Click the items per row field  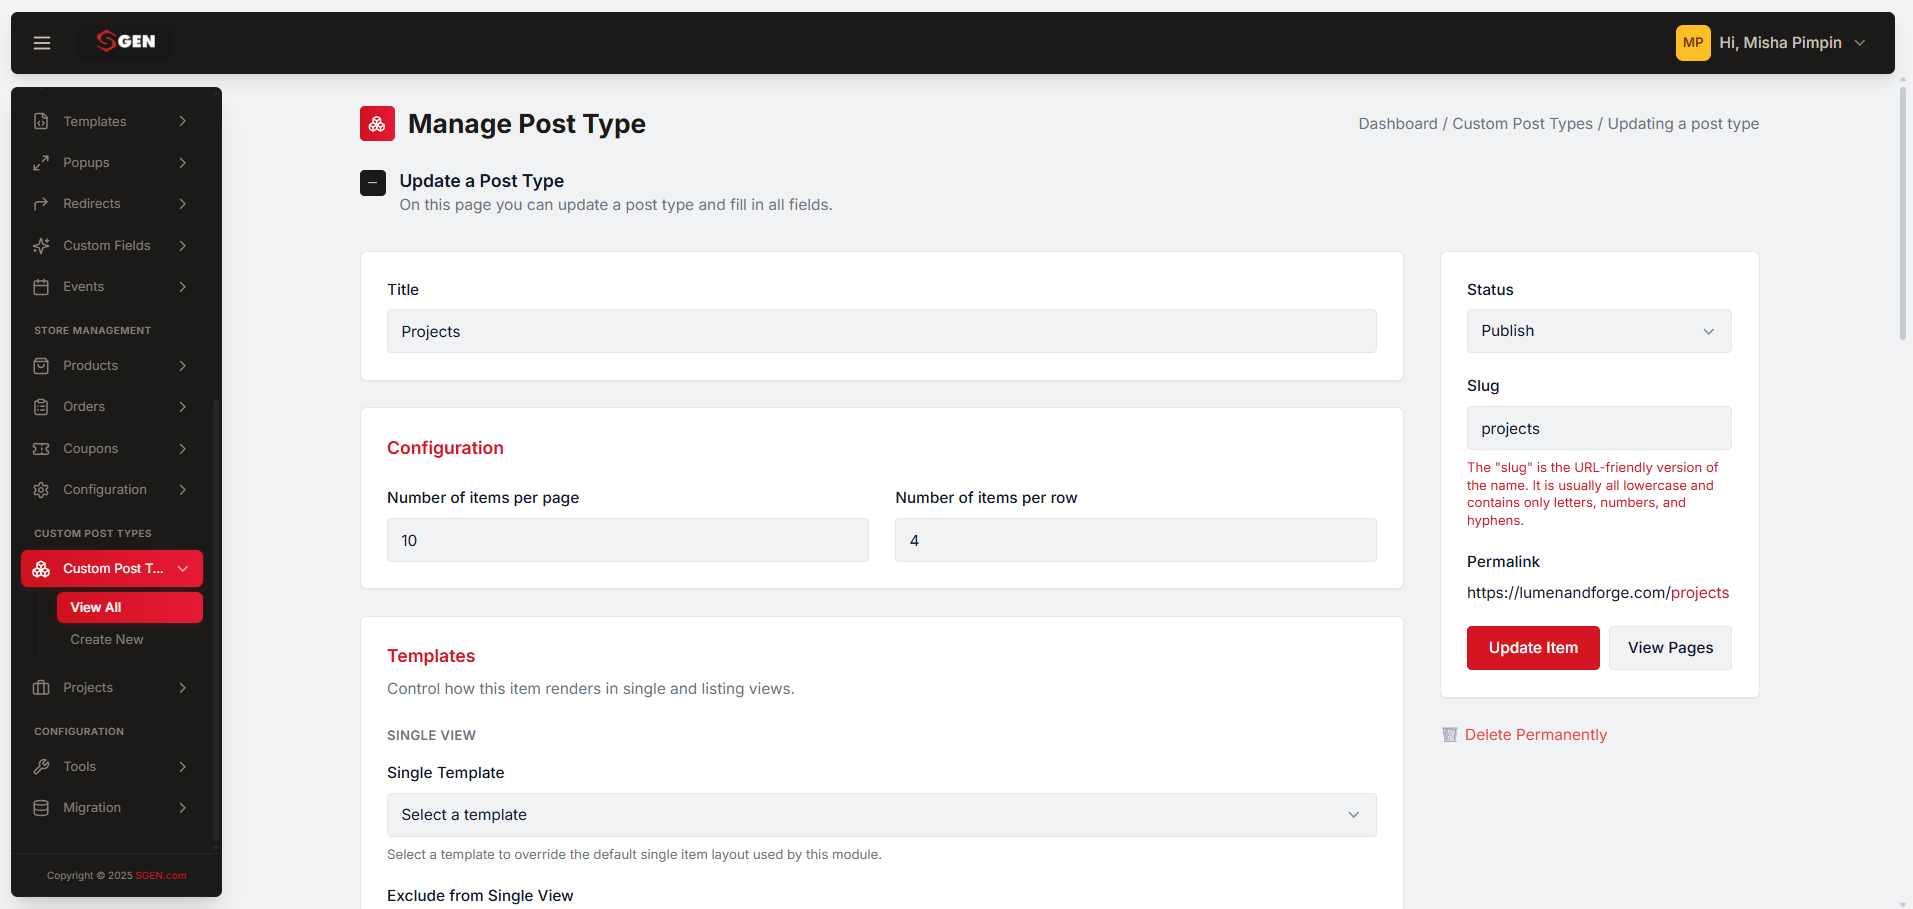coord(1136,540)
